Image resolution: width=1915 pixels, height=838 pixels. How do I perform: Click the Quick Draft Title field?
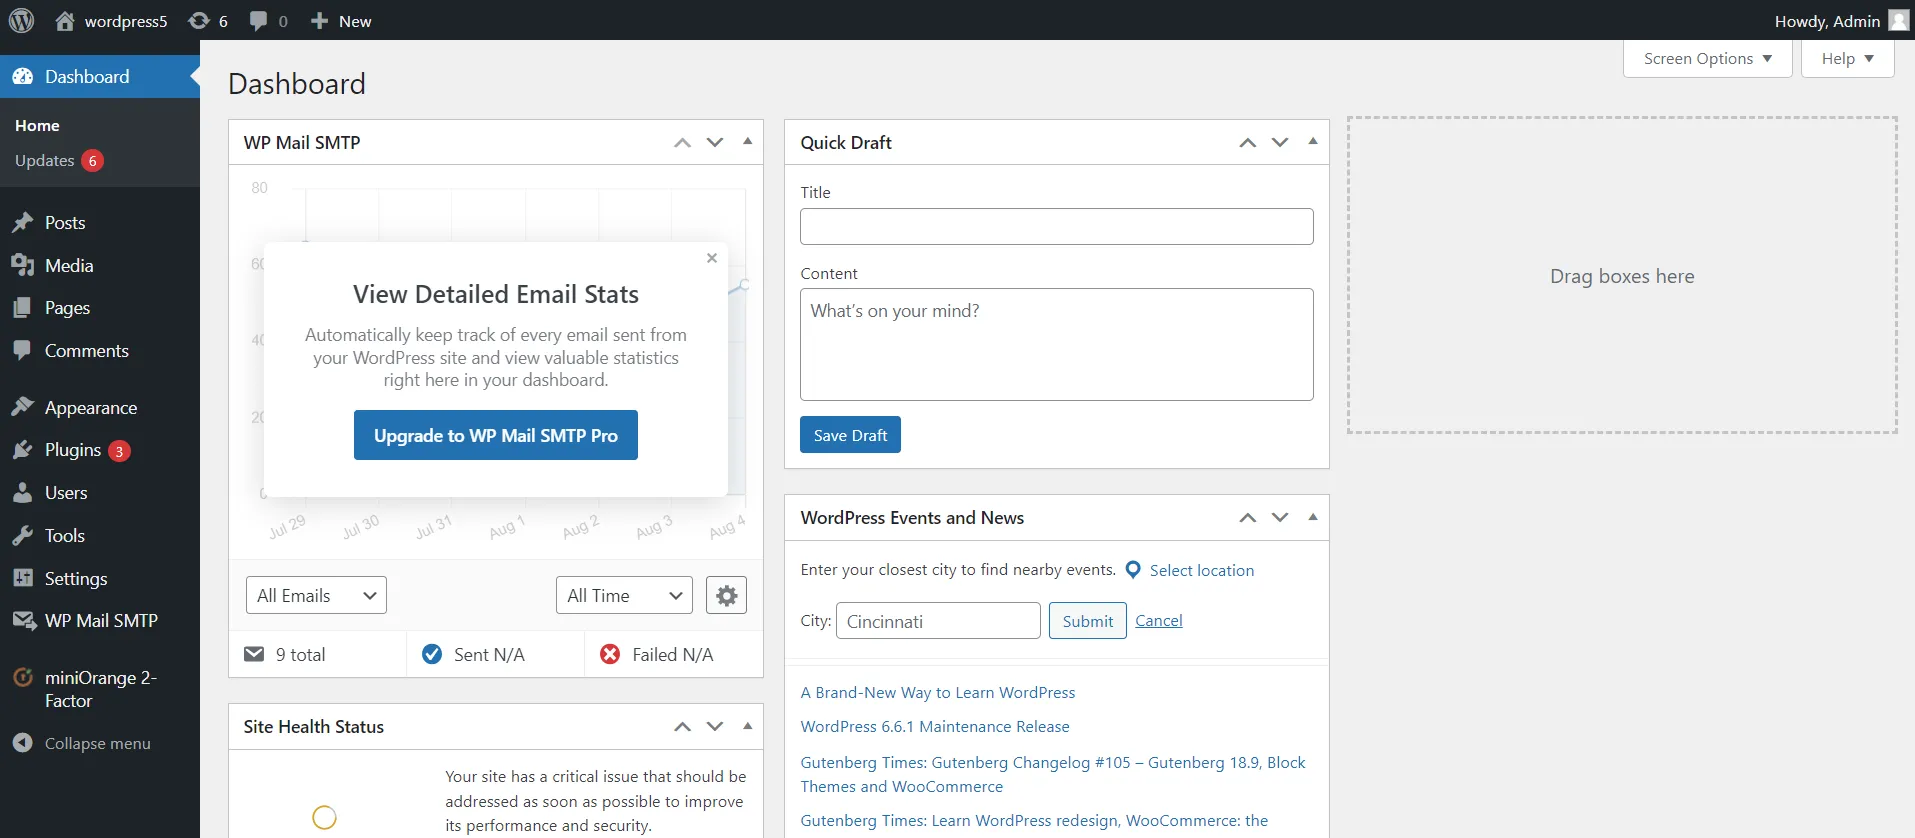pyautogui.click(x=1056, y=227)
